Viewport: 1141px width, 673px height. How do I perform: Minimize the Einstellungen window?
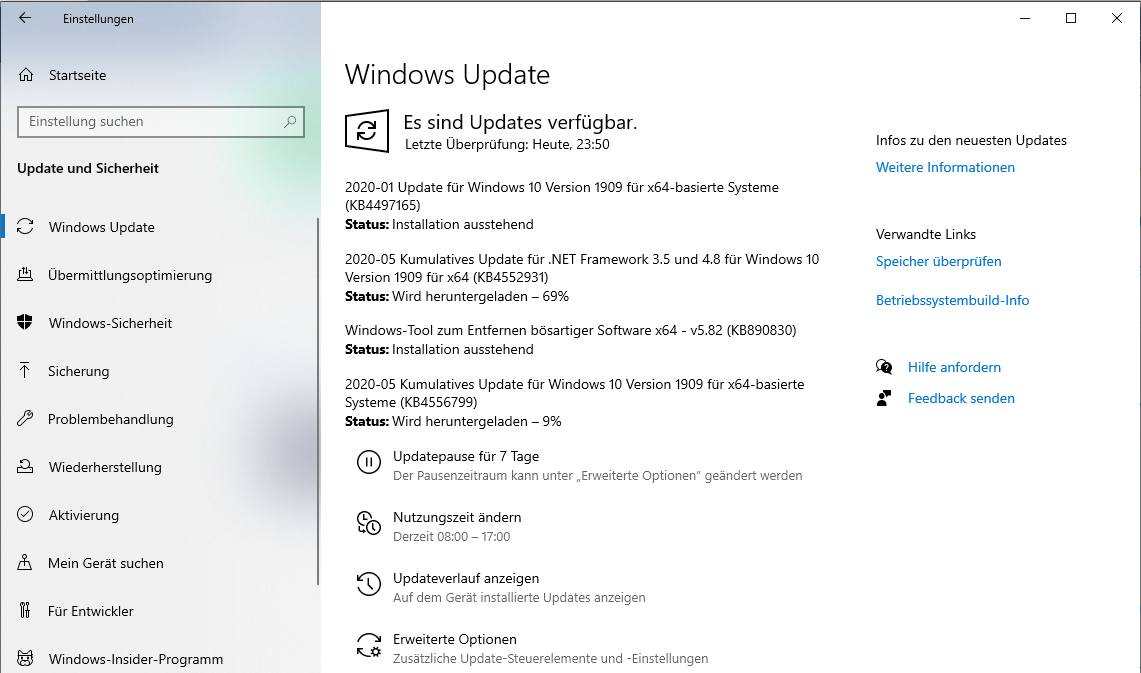pyautogui.click(x=1025, y=18)
